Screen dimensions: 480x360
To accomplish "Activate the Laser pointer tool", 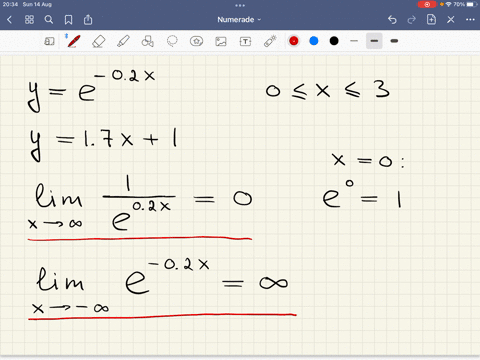I will pyautogui.click(x=270, y=41).
